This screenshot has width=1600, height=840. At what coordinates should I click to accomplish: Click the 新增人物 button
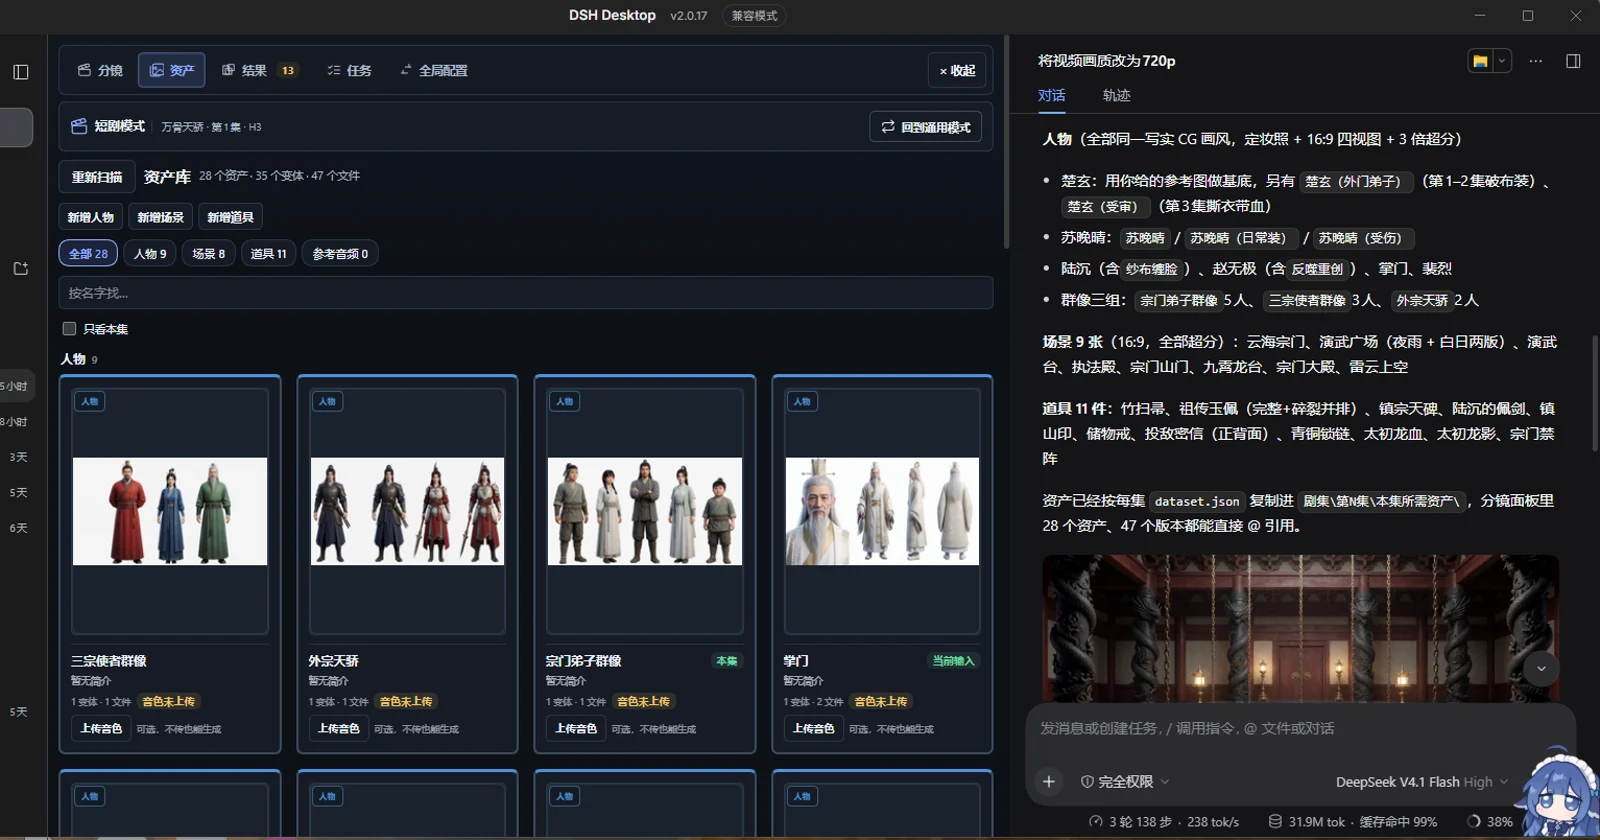[x=91, y=217]
